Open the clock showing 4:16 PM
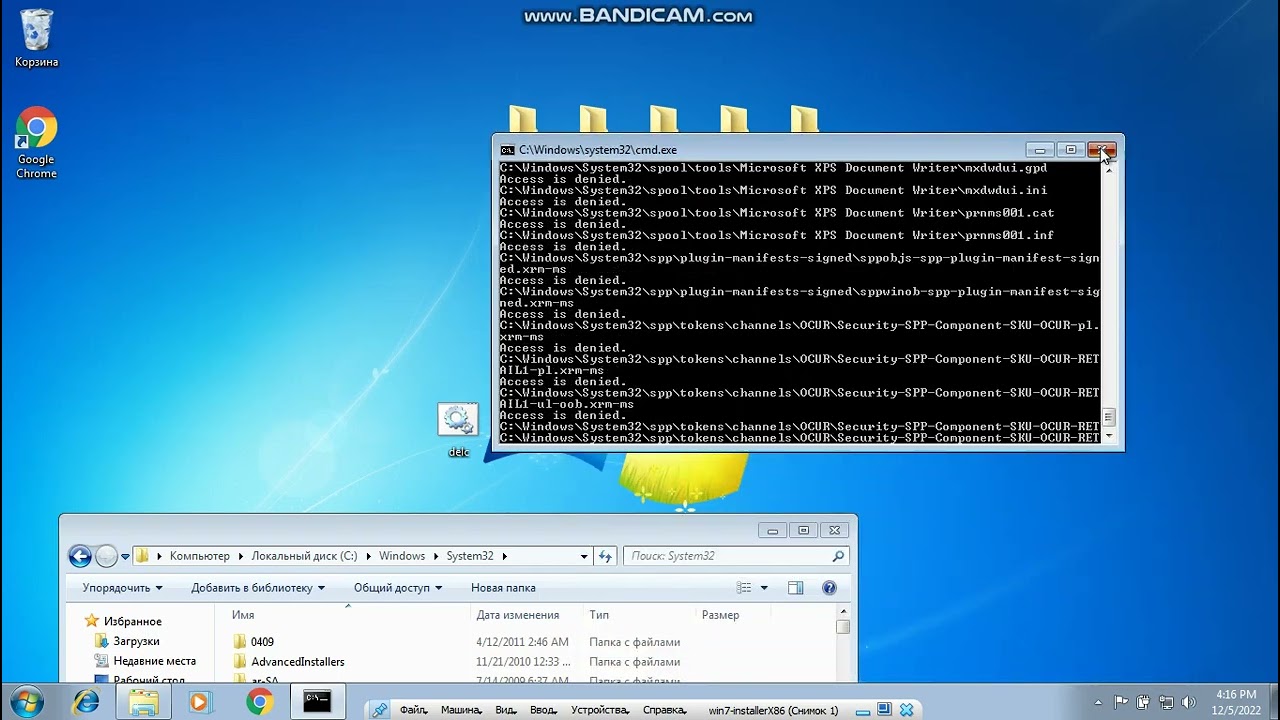Image resolution: width=1280 pixels, height=720 pixels. click(x=1236, y=702)
